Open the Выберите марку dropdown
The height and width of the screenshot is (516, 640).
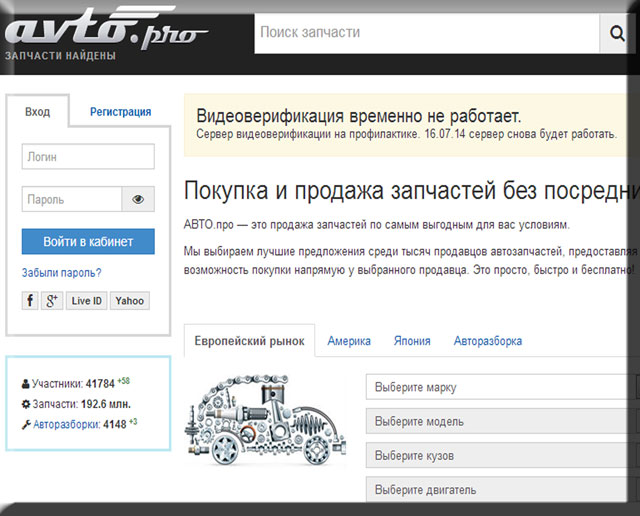click(500, 387)
